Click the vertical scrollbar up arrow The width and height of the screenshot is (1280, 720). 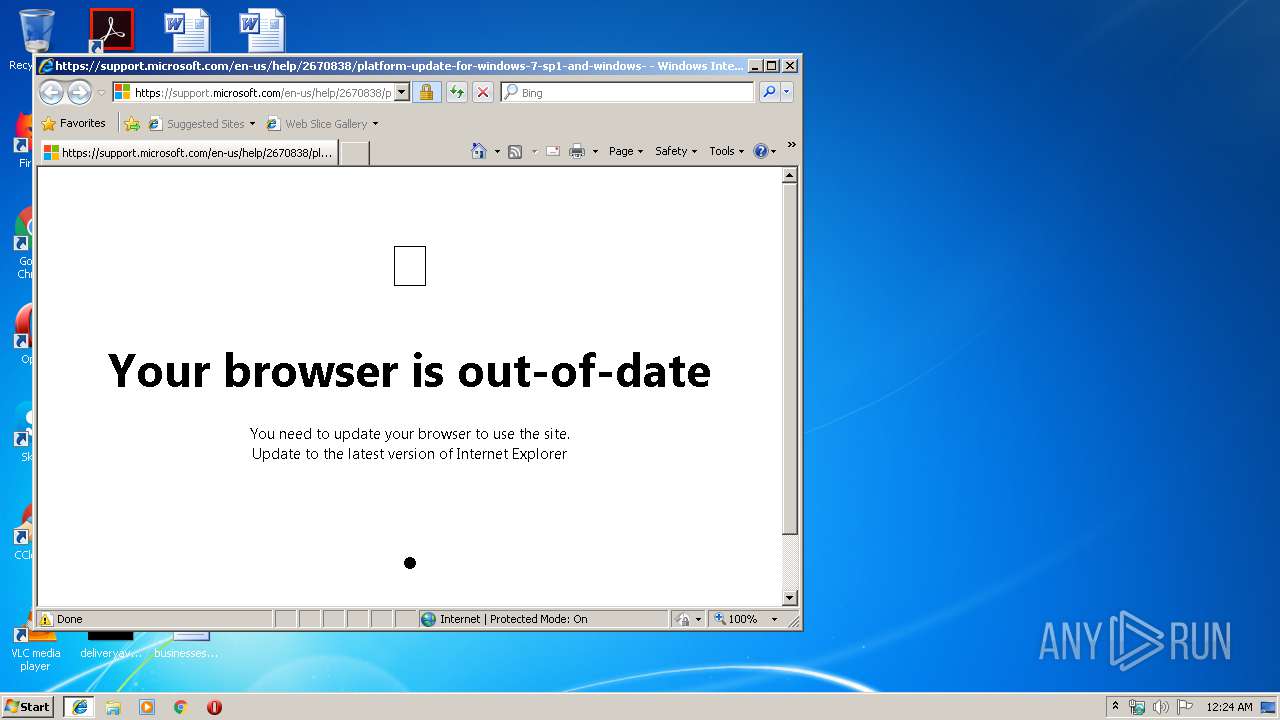[789, 176]
